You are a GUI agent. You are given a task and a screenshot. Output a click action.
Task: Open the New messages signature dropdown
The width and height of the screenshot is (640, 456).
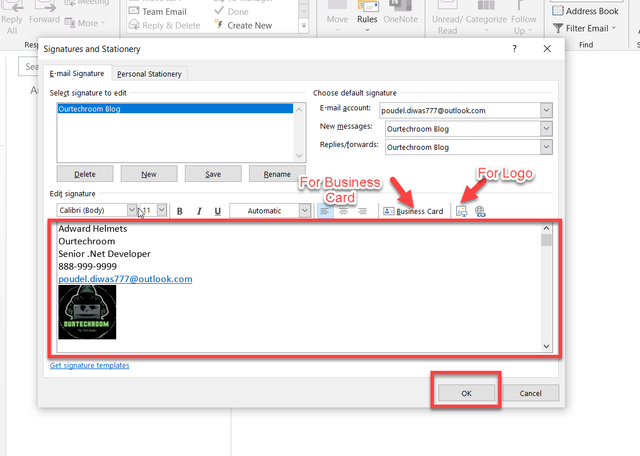click(546, 129)
